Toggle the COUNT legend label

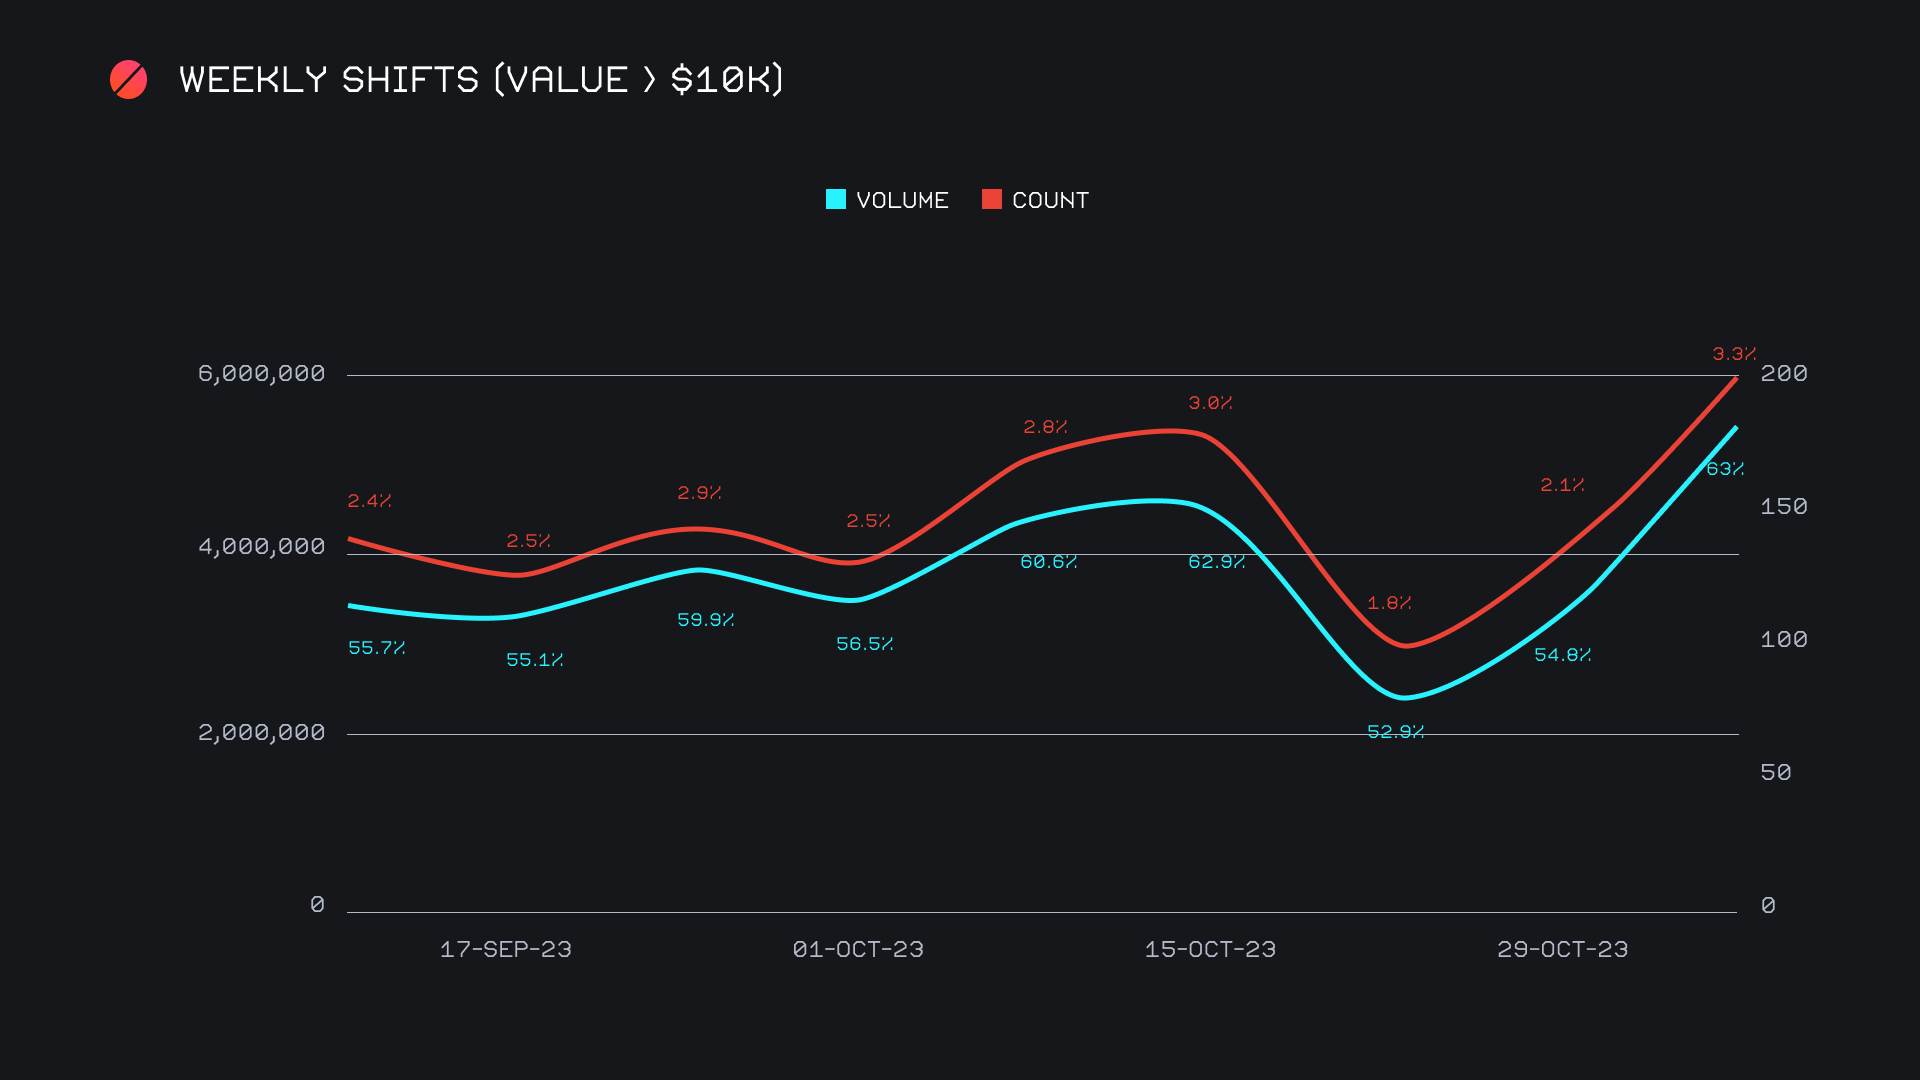pos(1050,201)
